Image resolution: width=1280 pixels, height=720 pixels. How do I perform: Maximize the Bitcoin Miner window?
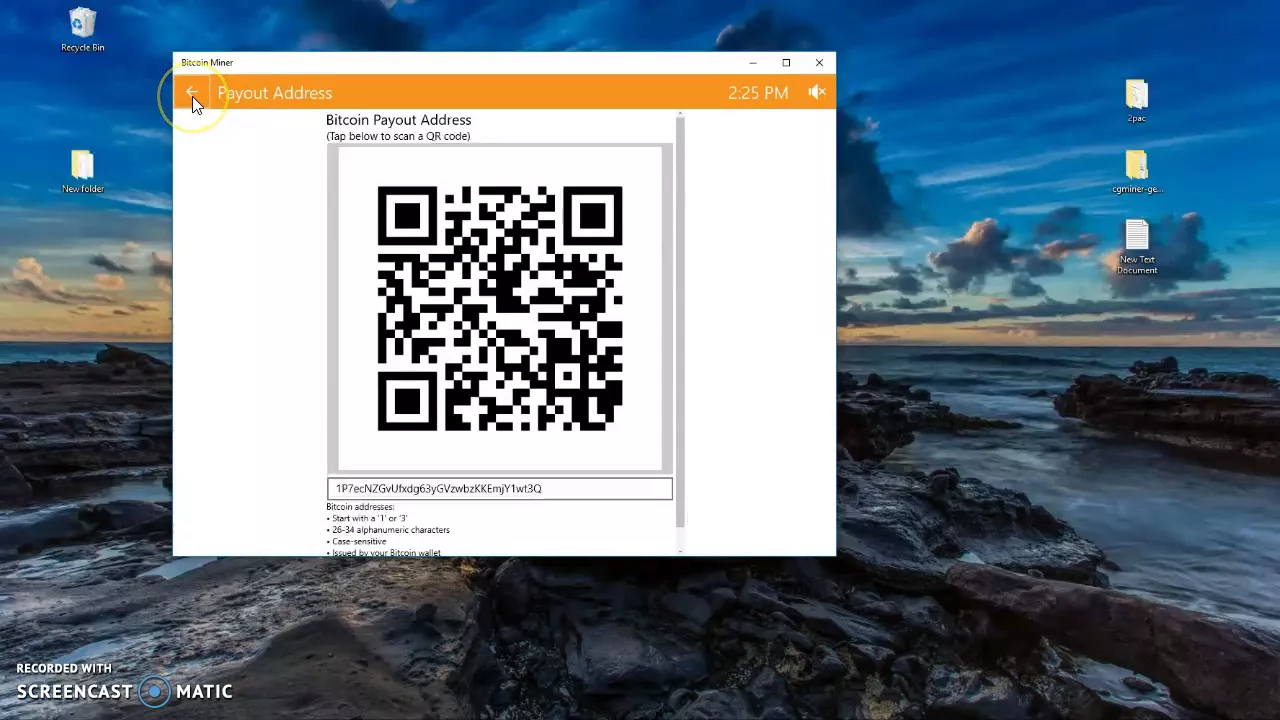pyautogui.click(x=786, y=62)
